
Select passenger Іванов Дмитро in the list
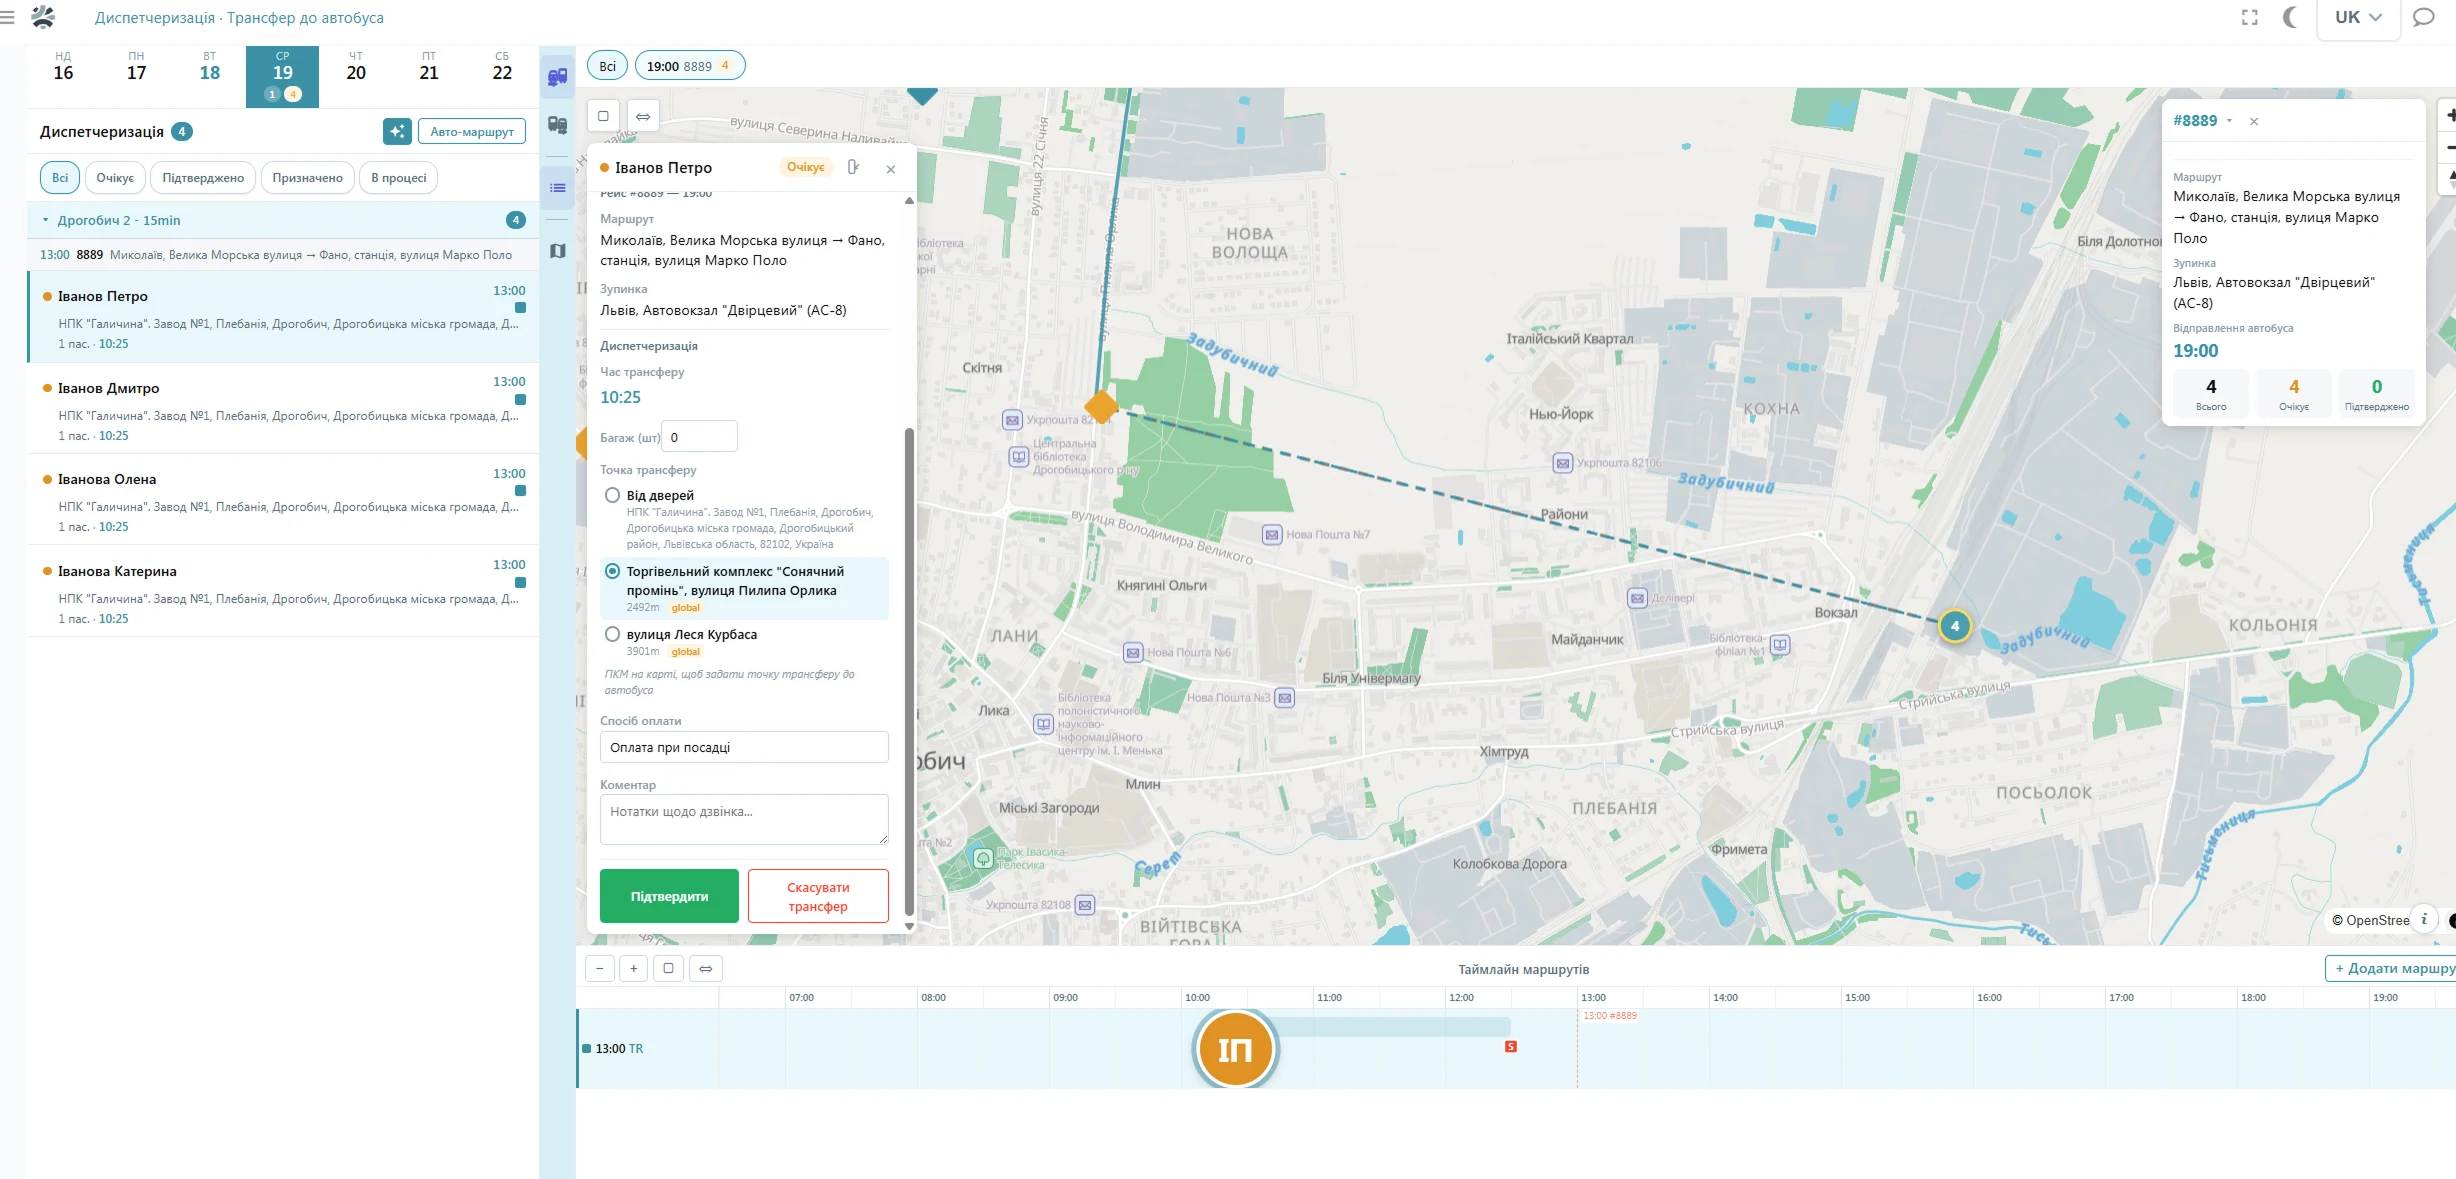(x=283, y=408)
